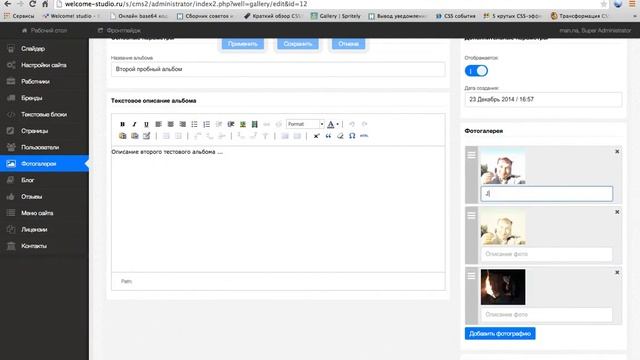Click the browser address bar URL
Image resolution: width=640 pixels, height=360 pixels.
pyautogui.click(x=186, y=4)
